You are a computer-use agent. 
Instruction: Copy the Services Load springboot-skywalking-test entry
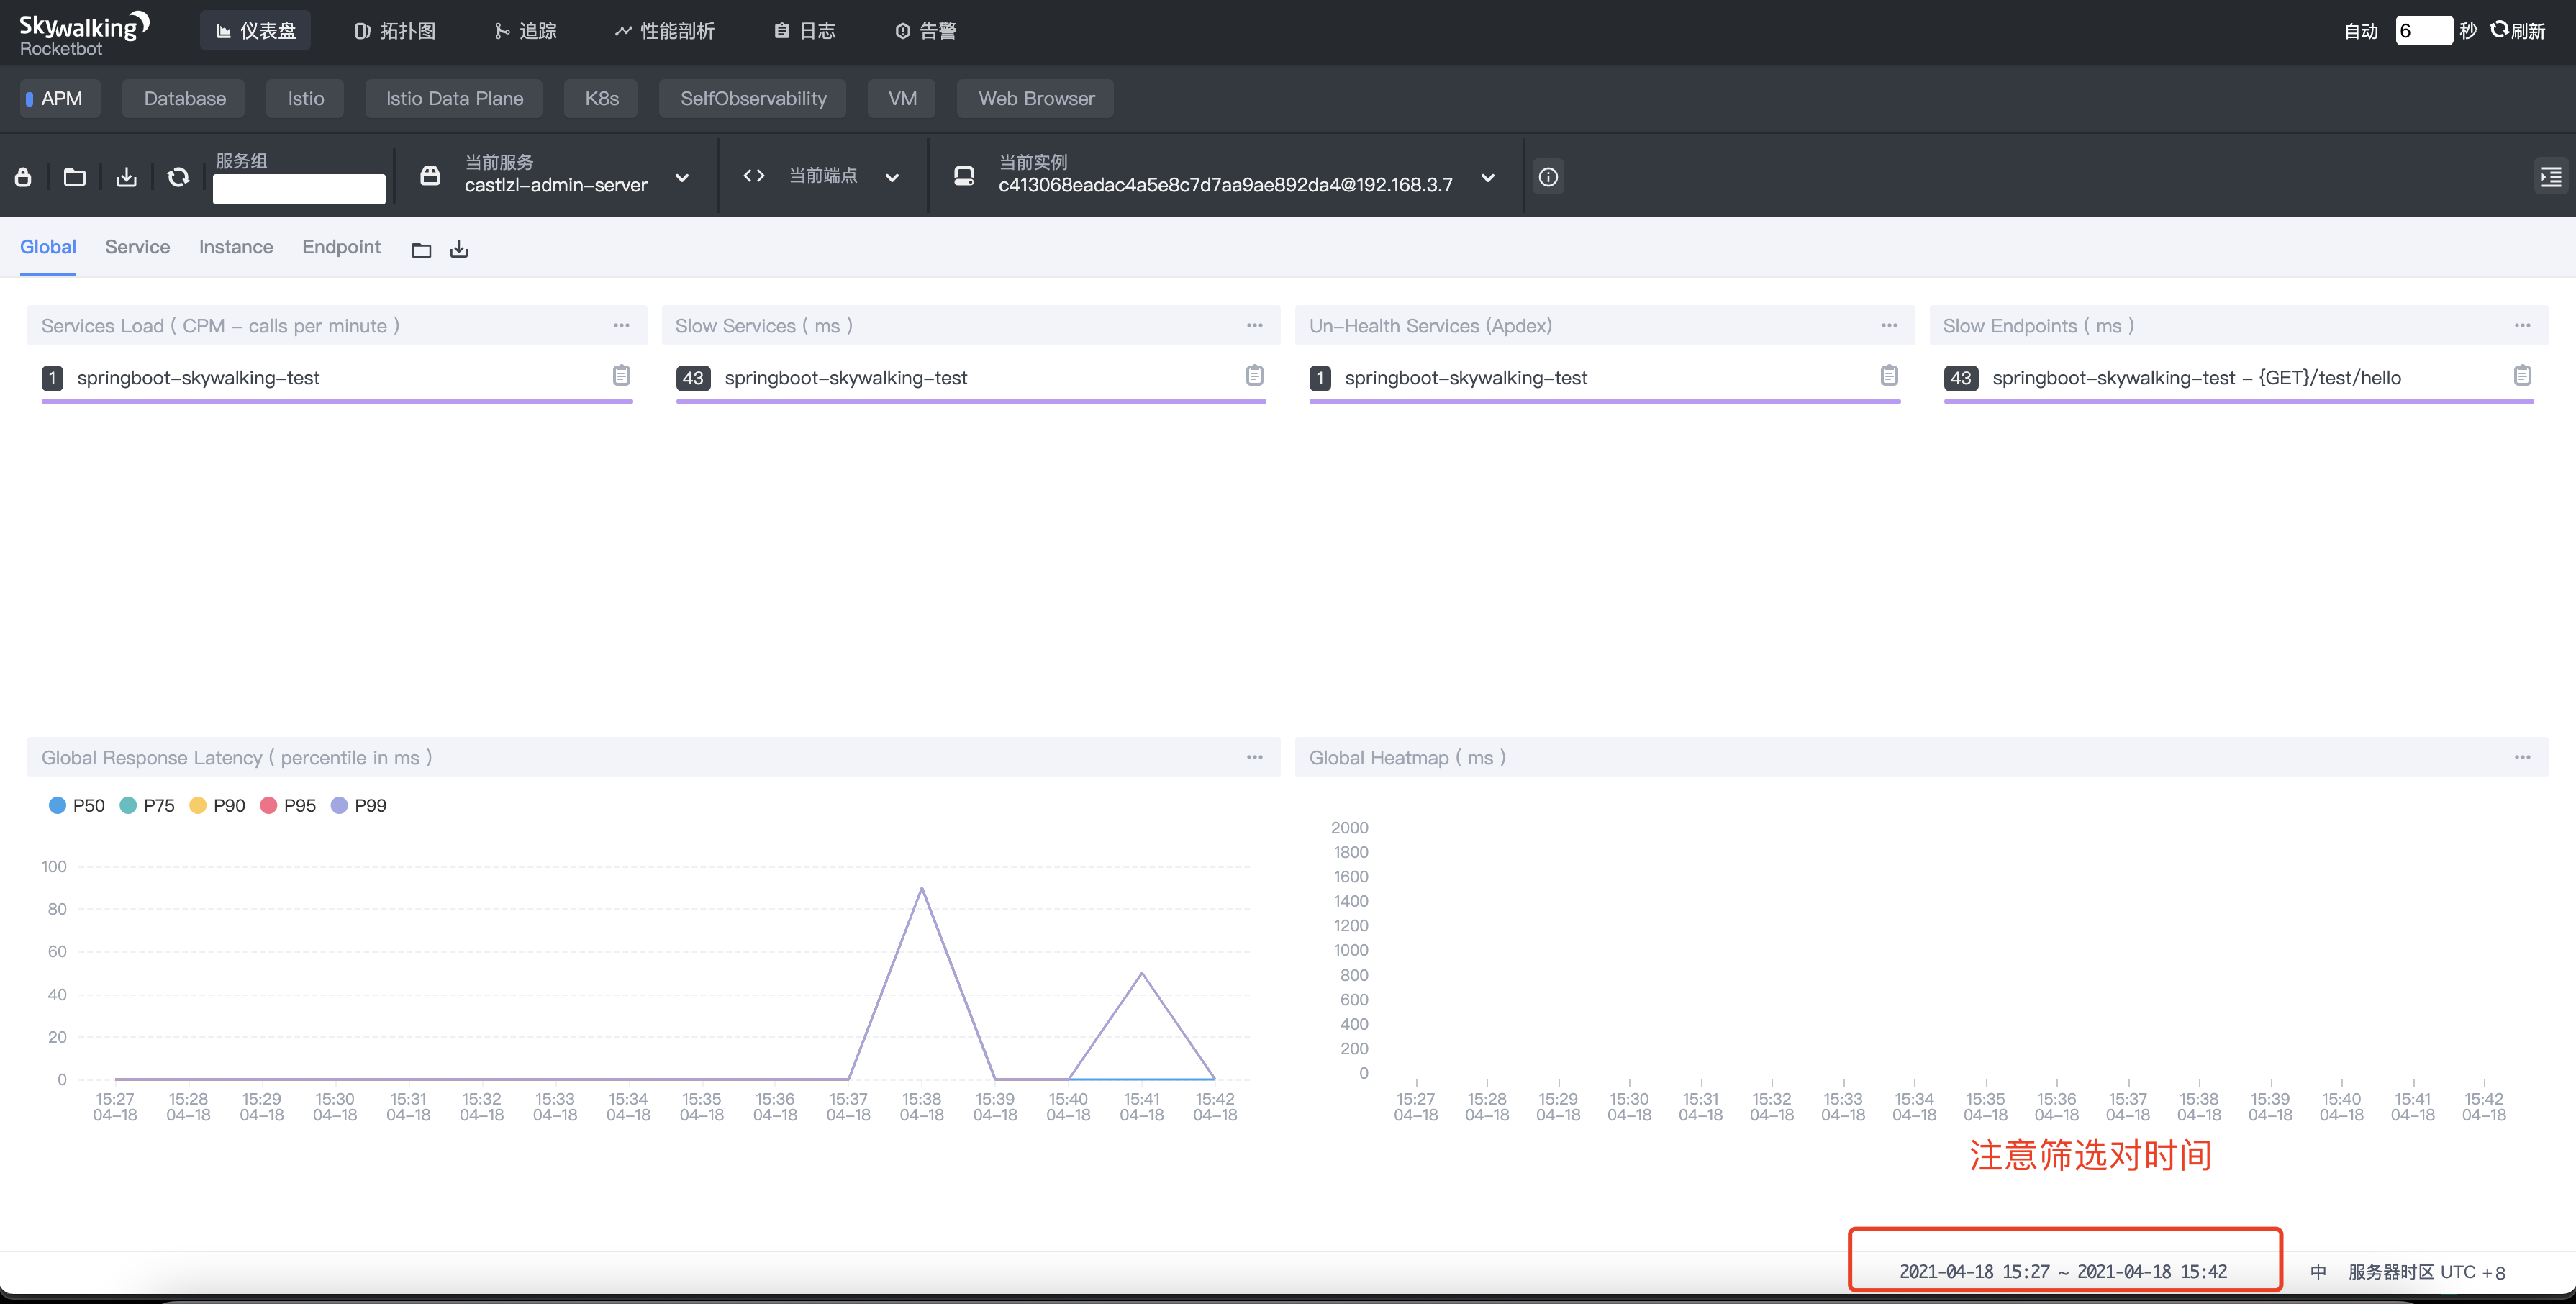[621, 376]
